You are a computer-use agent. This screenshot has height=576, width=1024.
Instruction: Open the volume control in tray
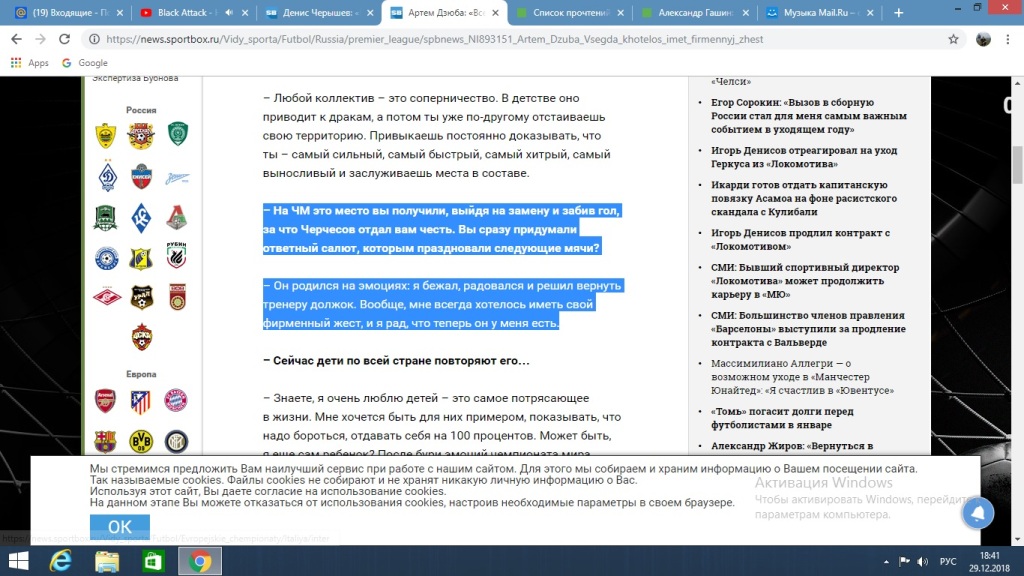click(x=922, y=562)
